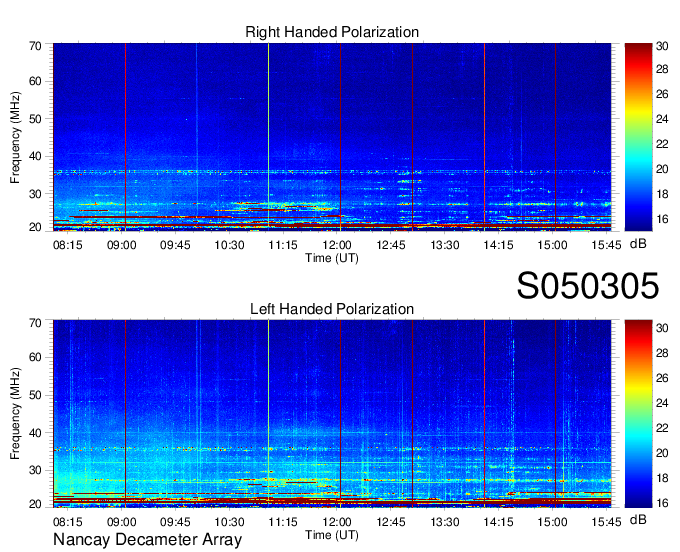Click the "13:30" tick under Right Handed plot
This screenshot has width=680, height=552.
pos(445,245)
